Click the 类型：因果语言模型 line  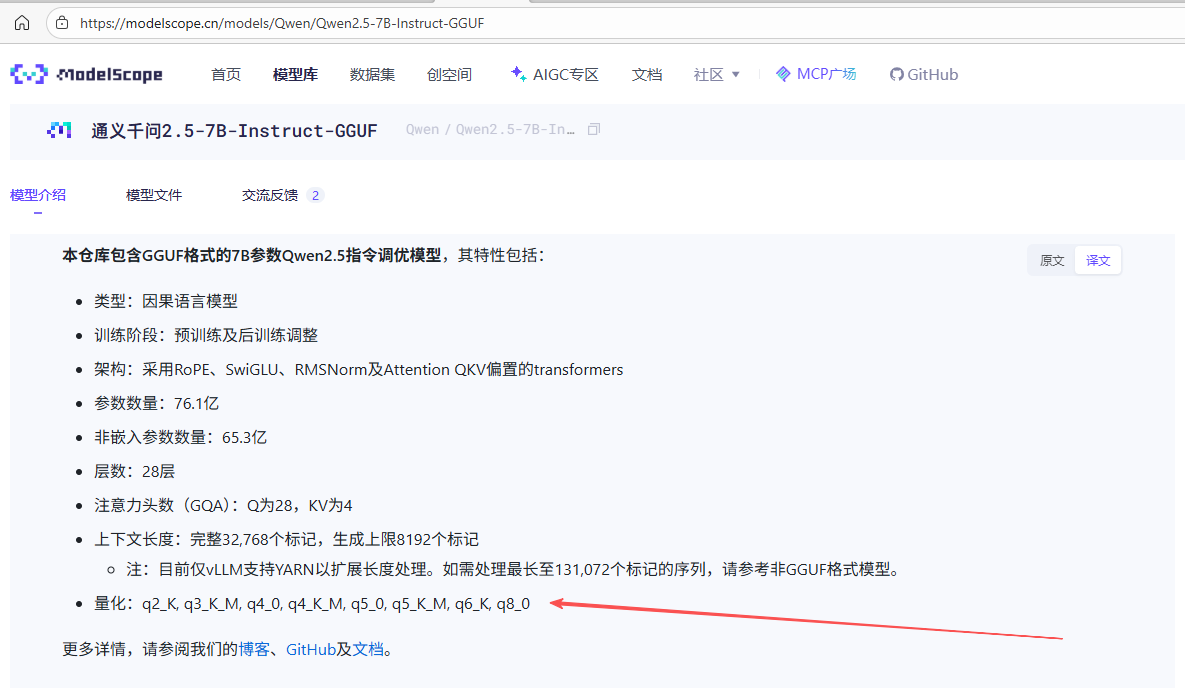coord(166,301)
